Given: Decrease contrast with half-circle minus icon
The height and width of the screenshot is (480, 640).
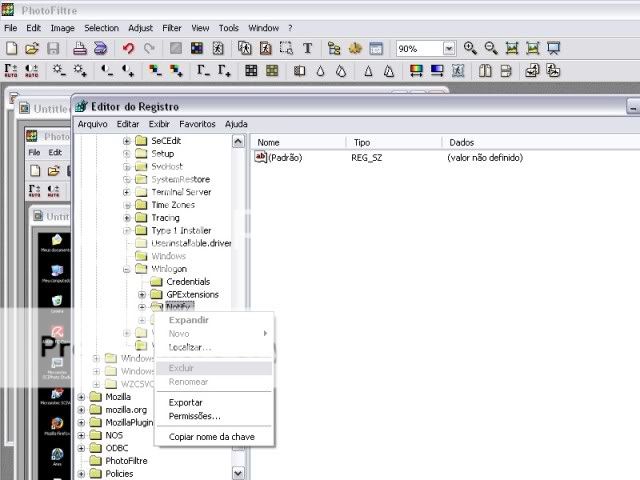Looking at the screenshot, I should (107, 71).
